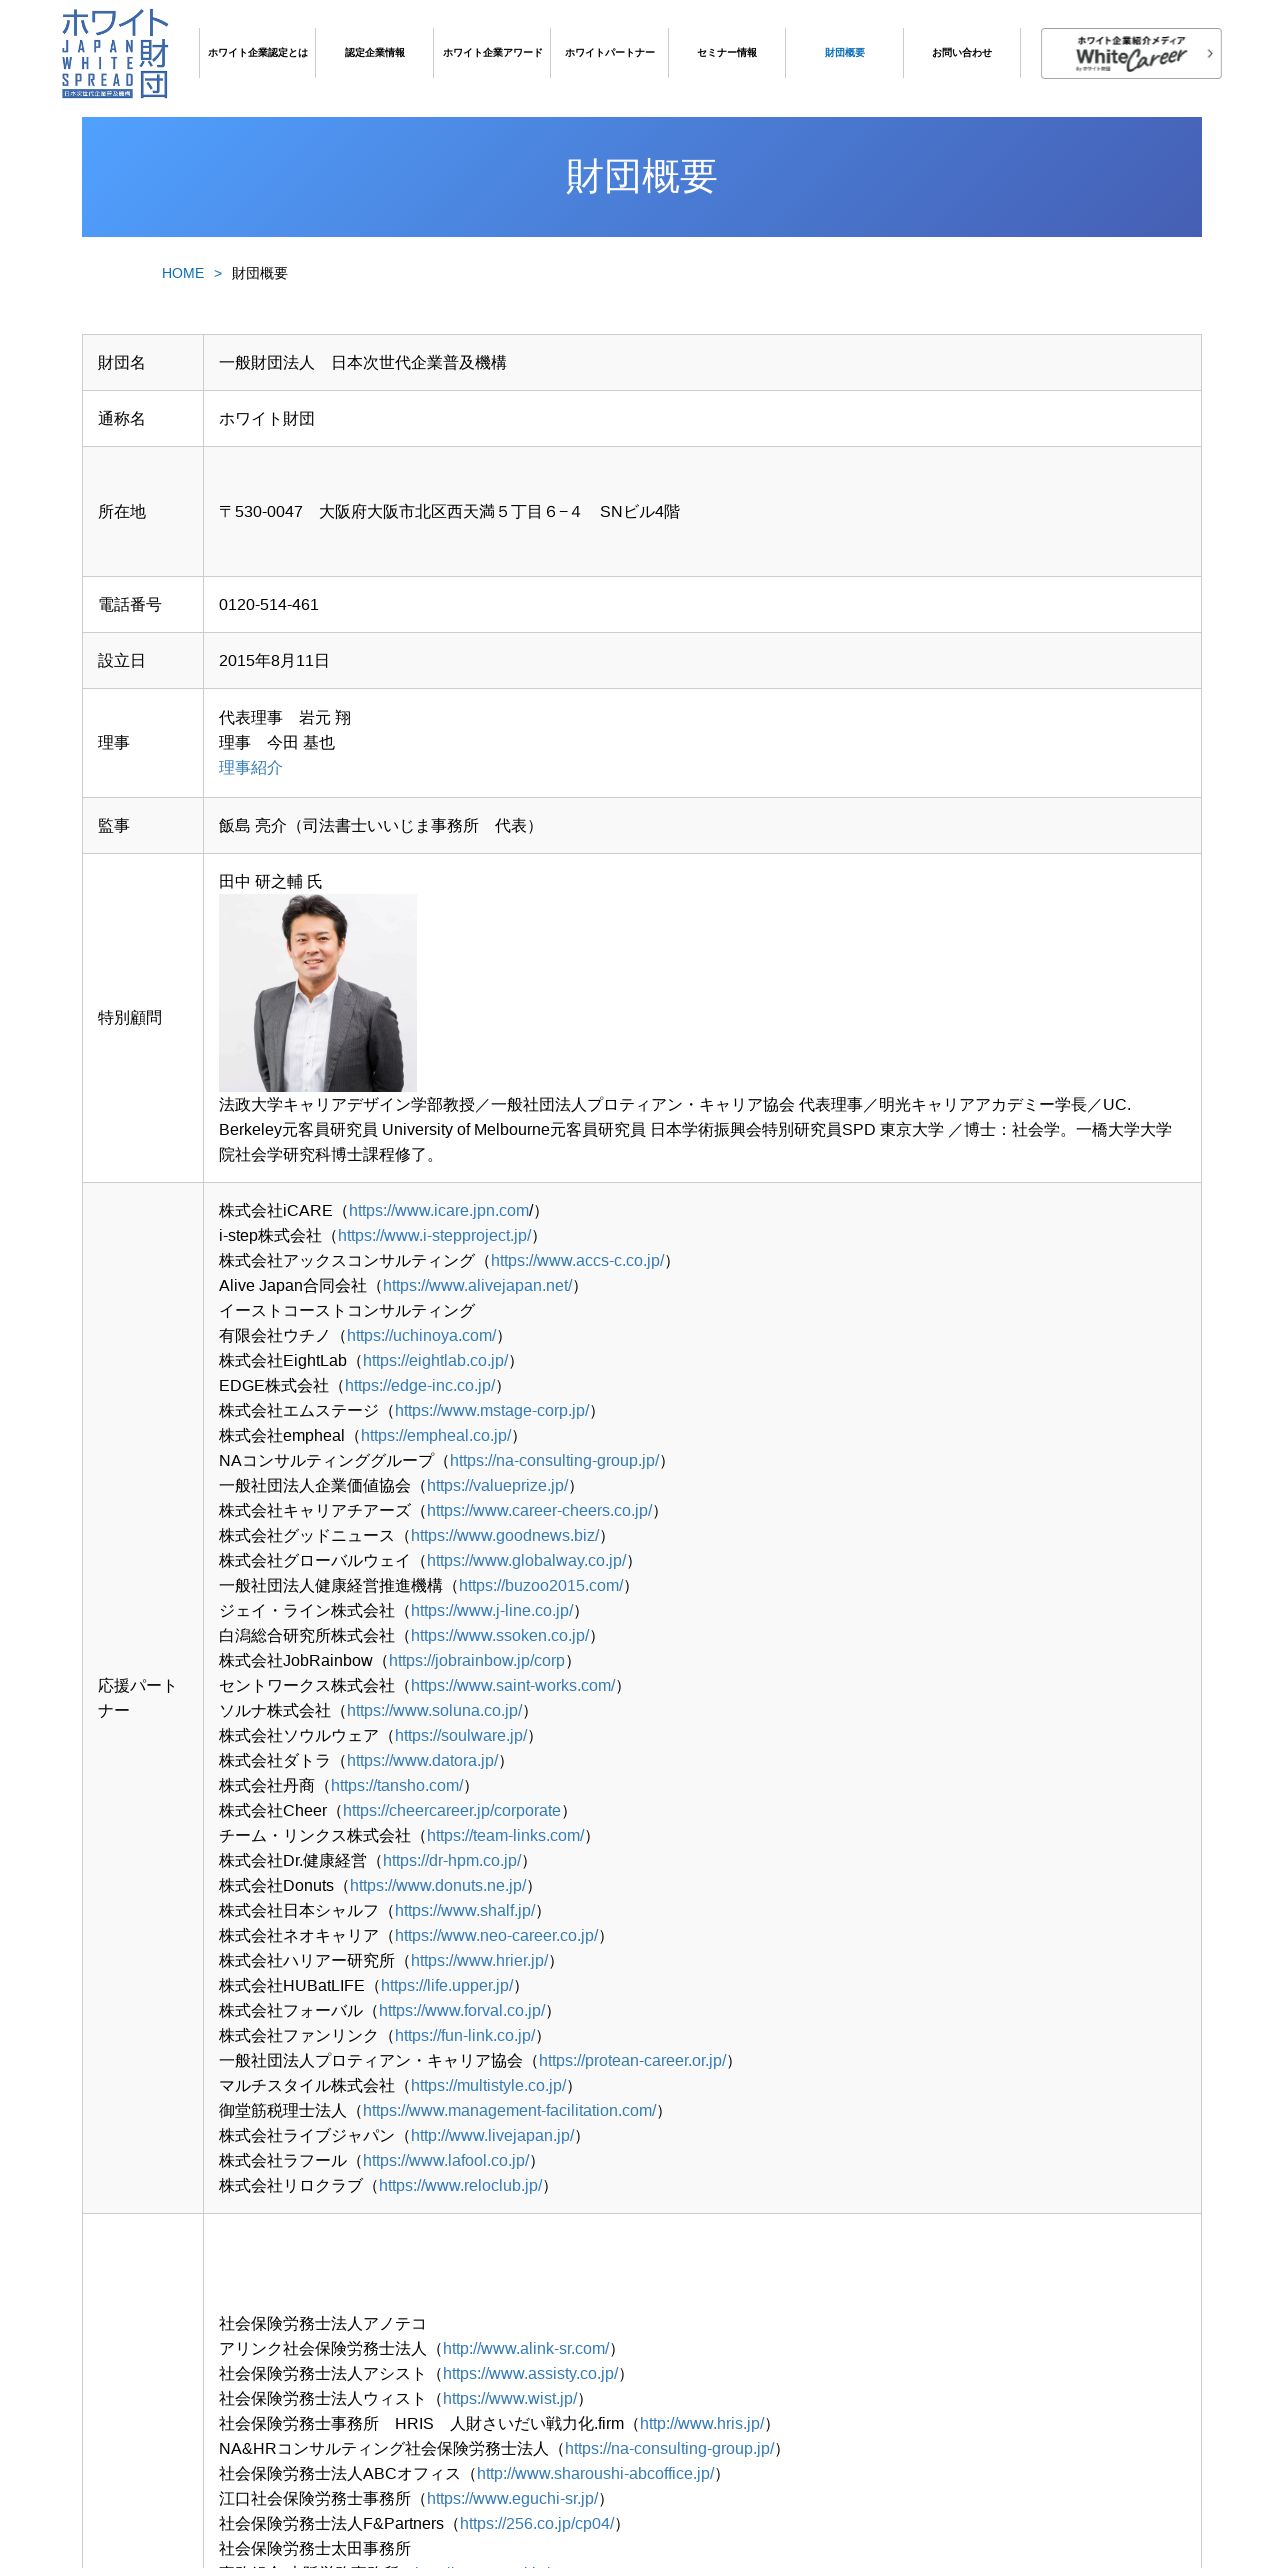Open the multistyle.co.jp link
Screen dimensions: 1284x2568
(x=489, y=2086)
